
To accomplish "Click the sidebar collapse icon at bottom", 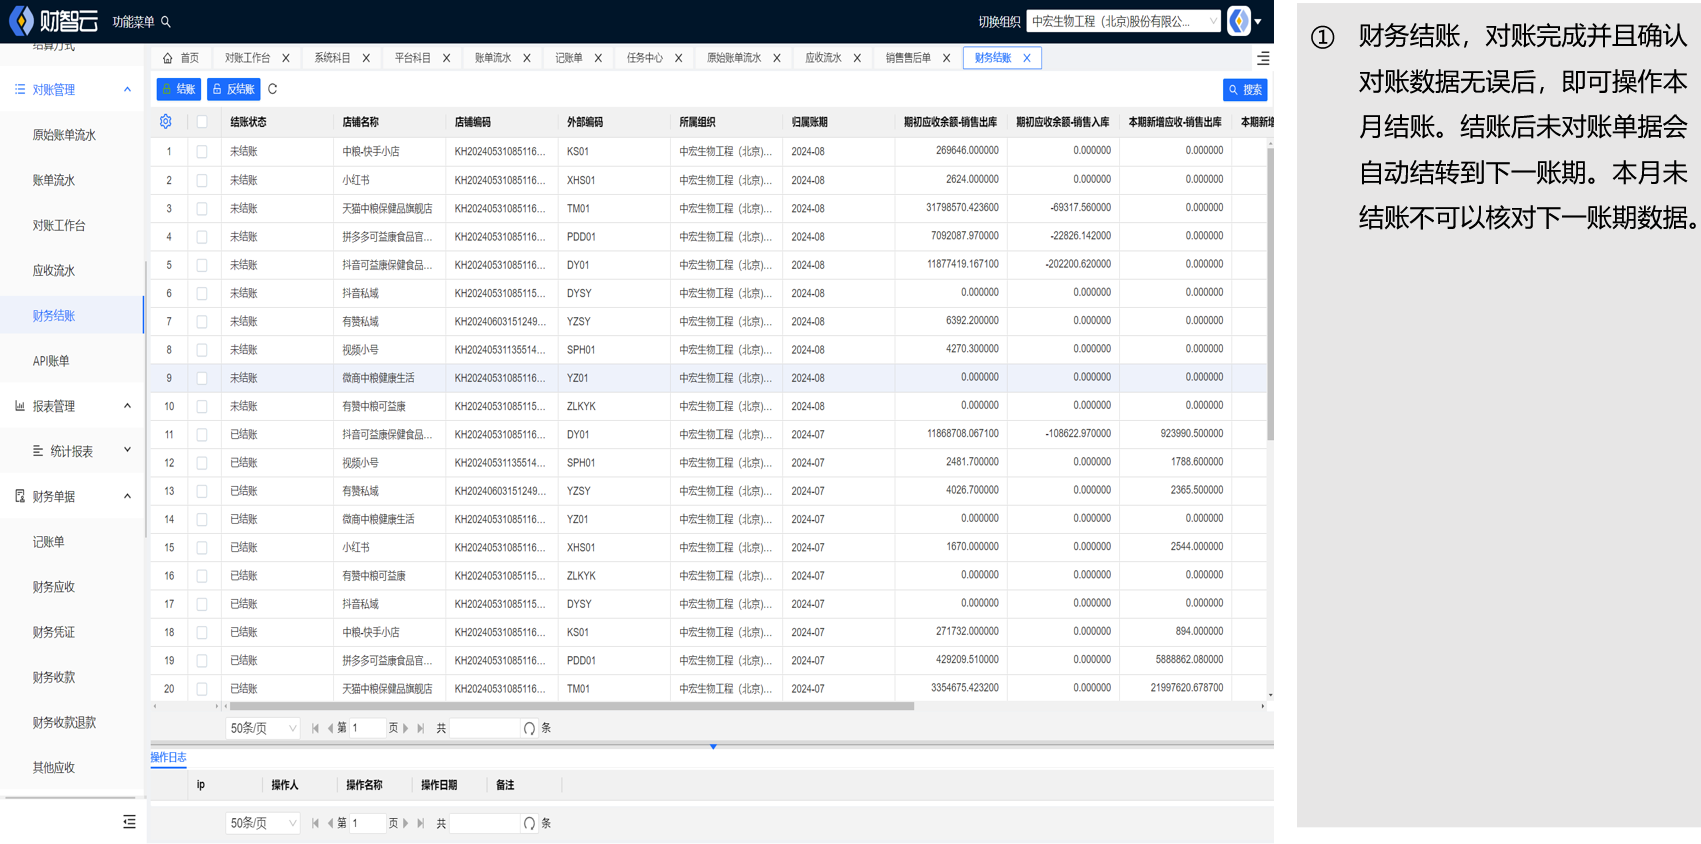I will [129, 821].
